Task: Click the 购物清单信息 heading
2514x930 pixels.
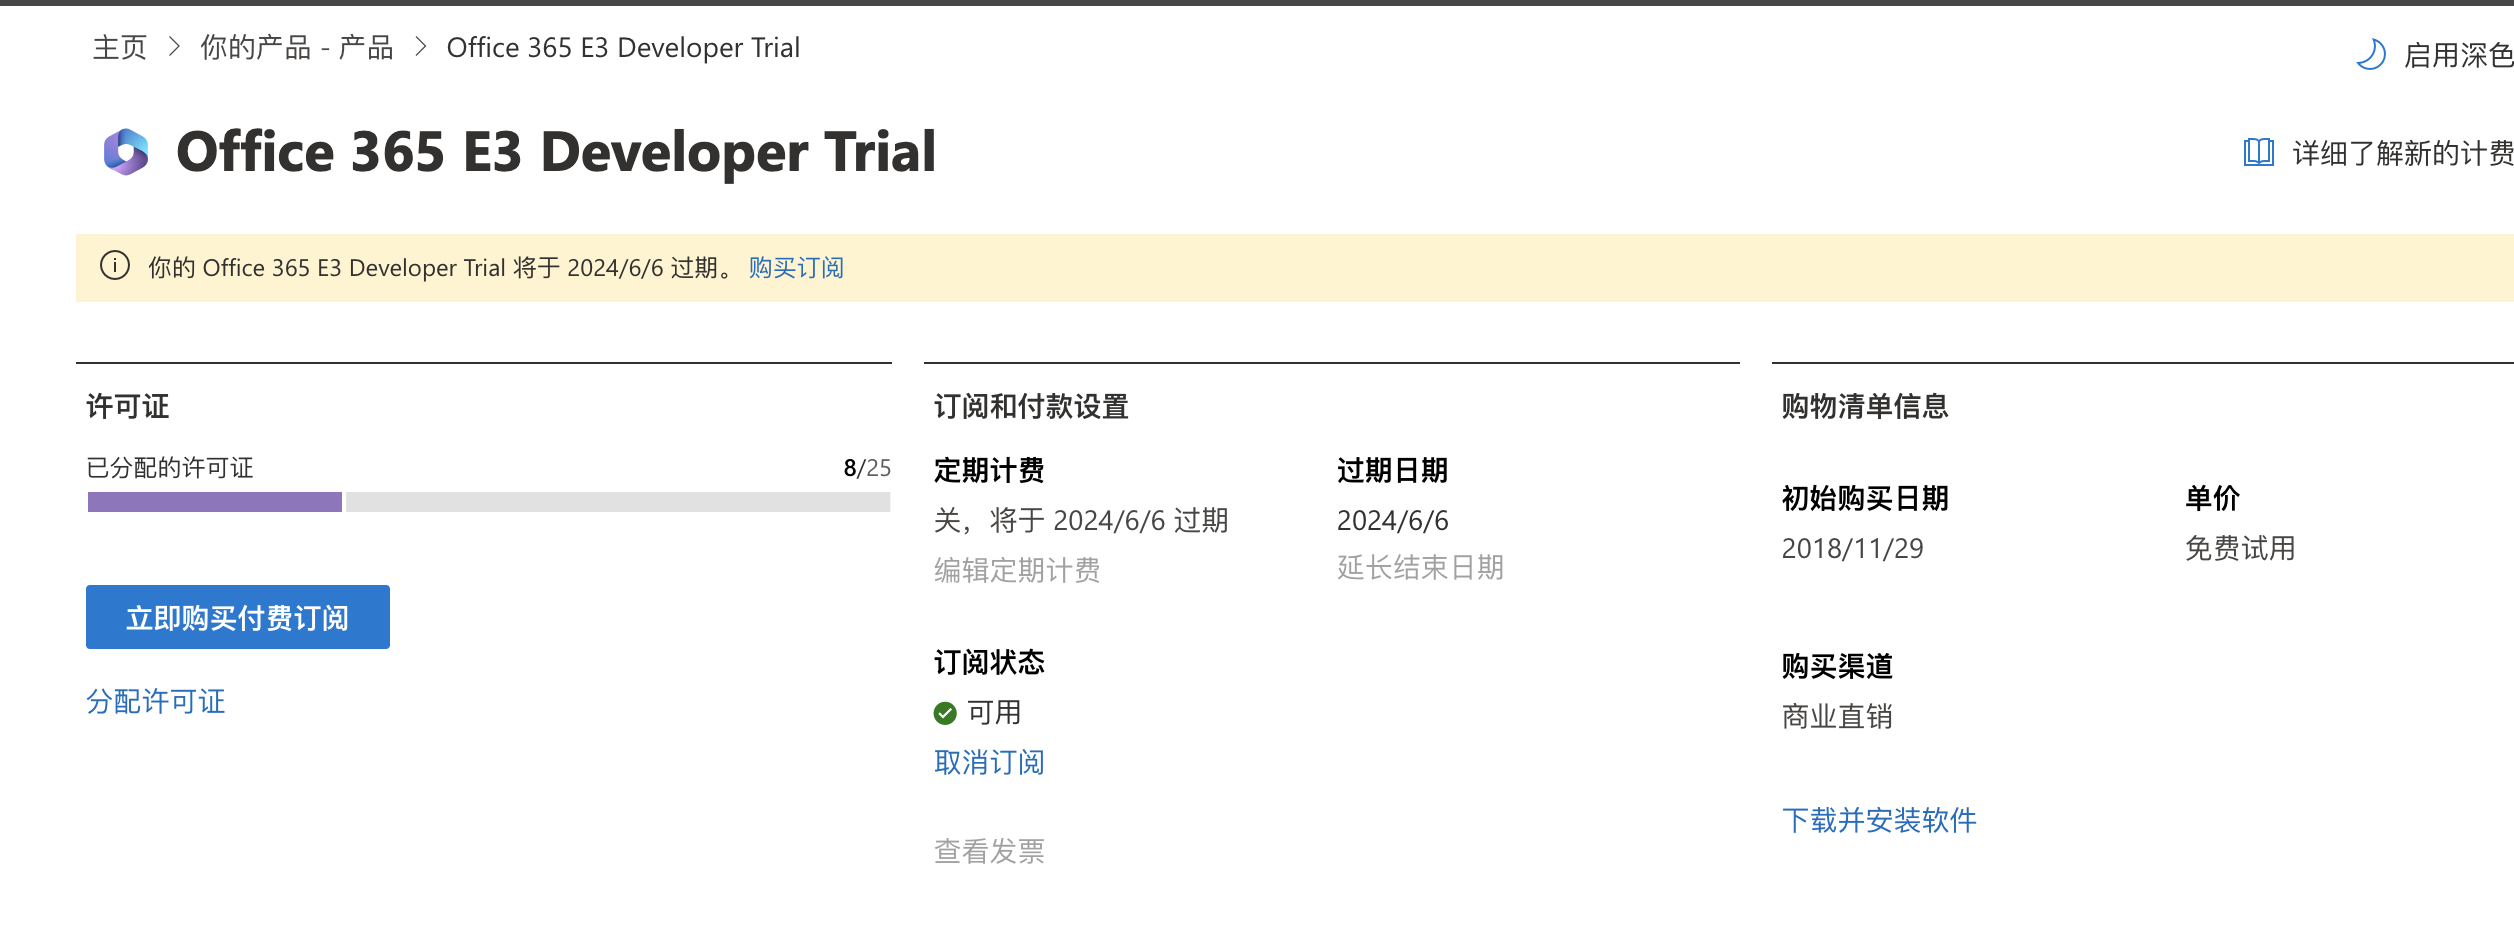Action: point(1865,406)
